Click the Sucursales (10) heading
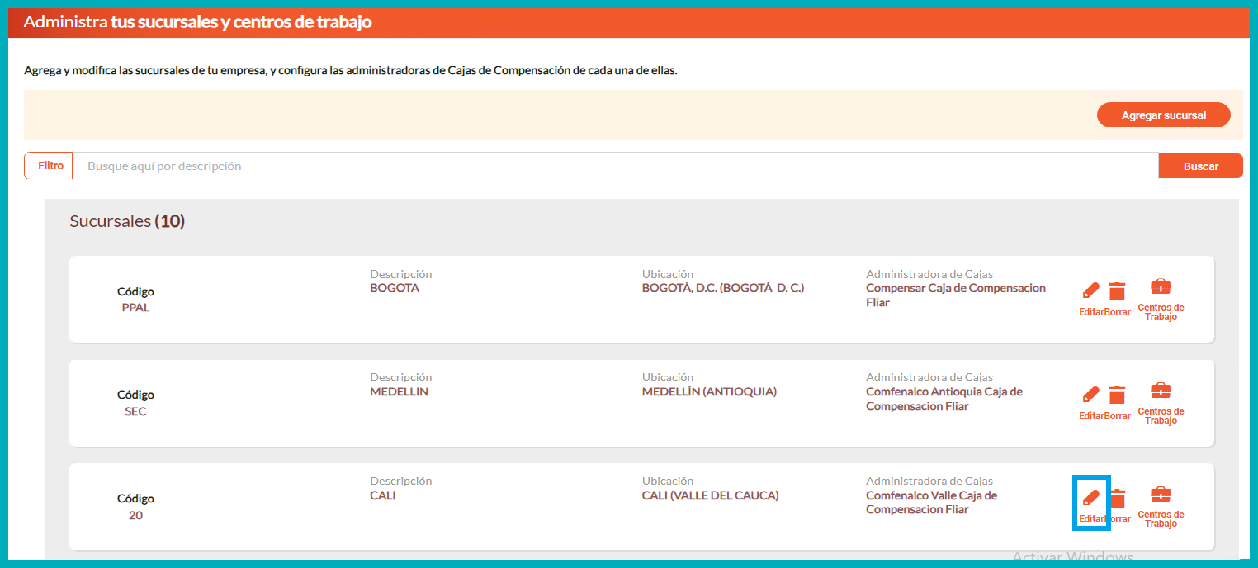 click(127, 221)
